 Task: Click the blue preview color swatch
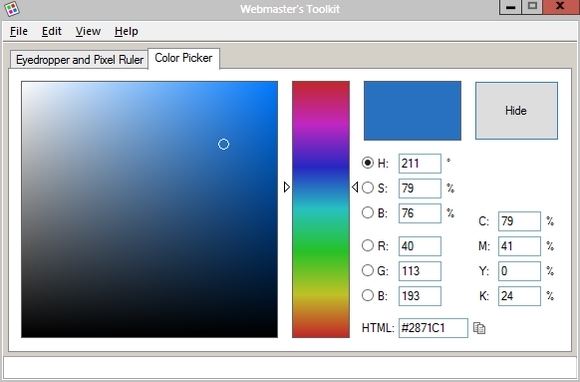tap(412, 111)
